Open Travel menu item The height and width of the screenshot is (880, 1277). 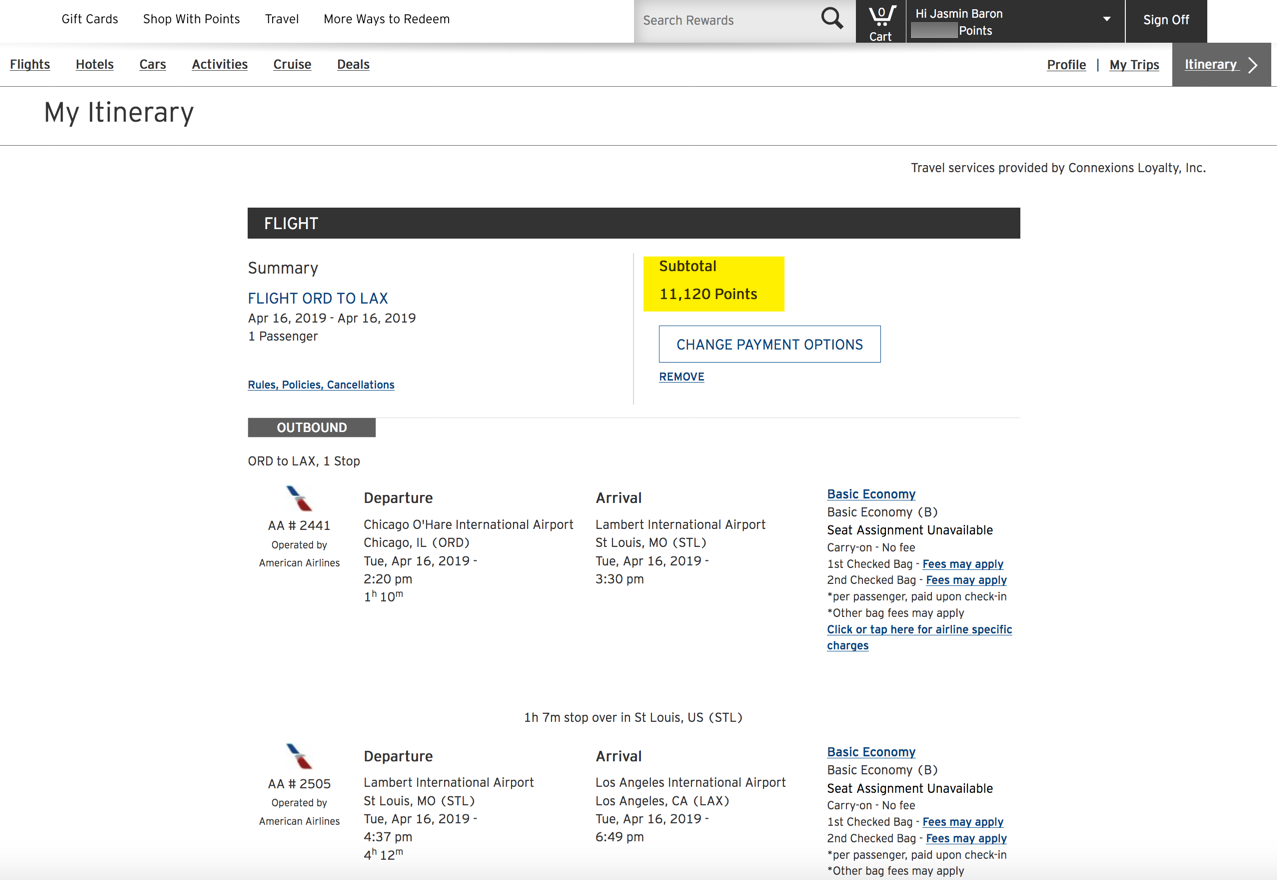click(282, 19)
